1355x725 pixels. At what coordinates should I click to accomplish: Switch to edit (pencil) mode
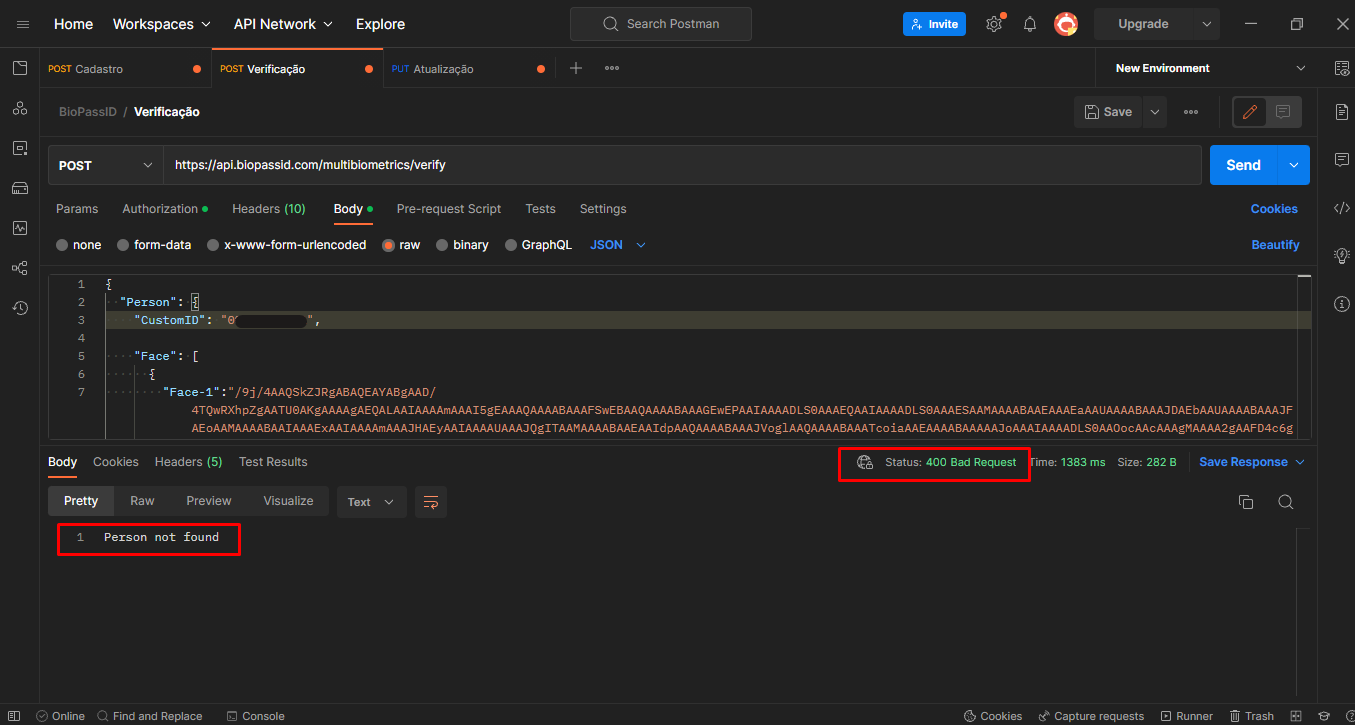(1250, 112)
